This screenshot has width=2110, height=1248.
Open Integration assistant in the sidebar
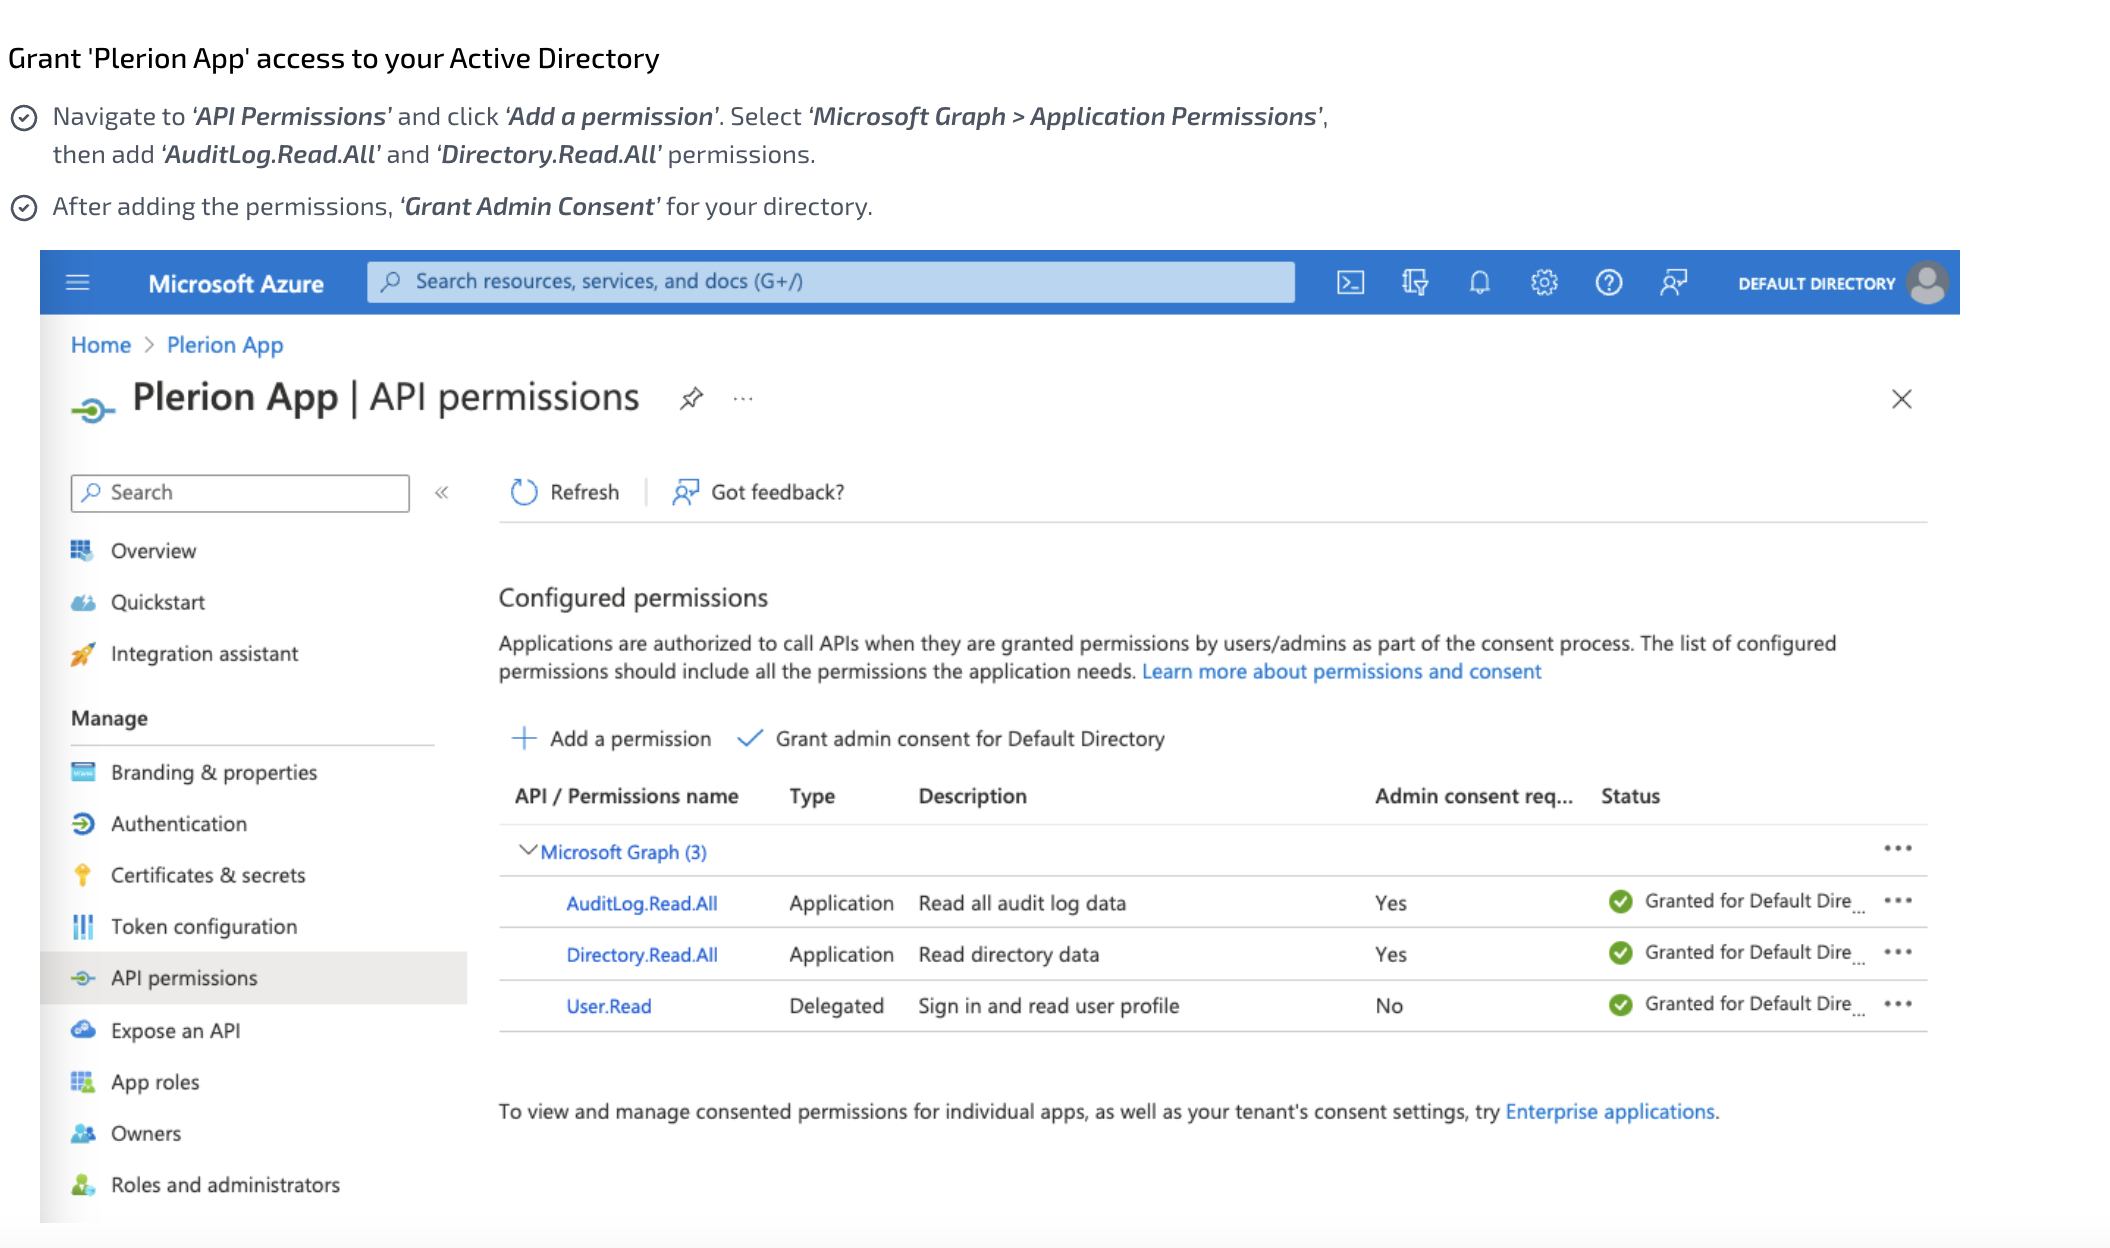205,654
